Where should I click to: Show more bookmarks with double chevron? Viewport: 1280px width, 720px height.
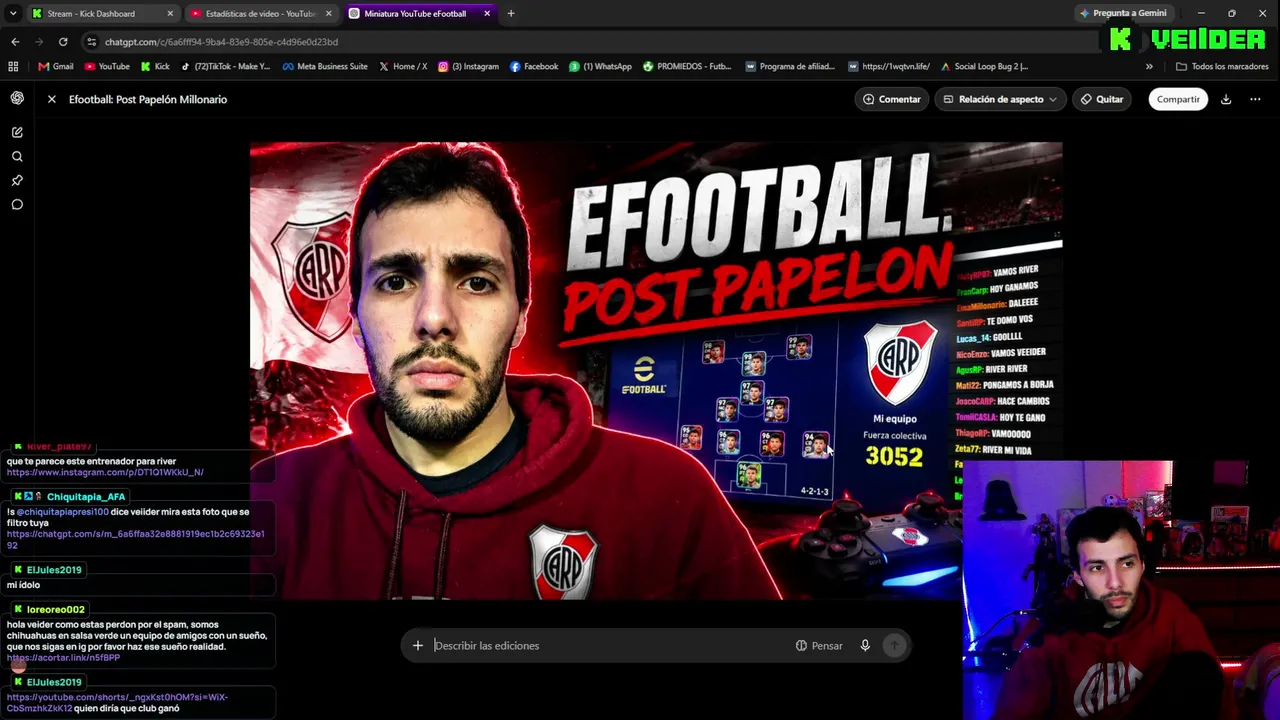[x=1149, y=66]
